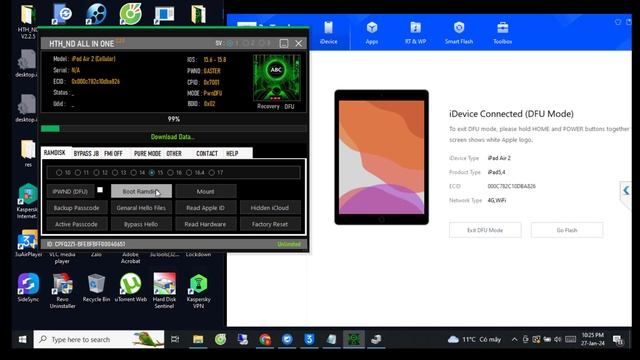Select Revo Uninstaller desktop icon
Screen dimensions: 640x360
point(62,291)
